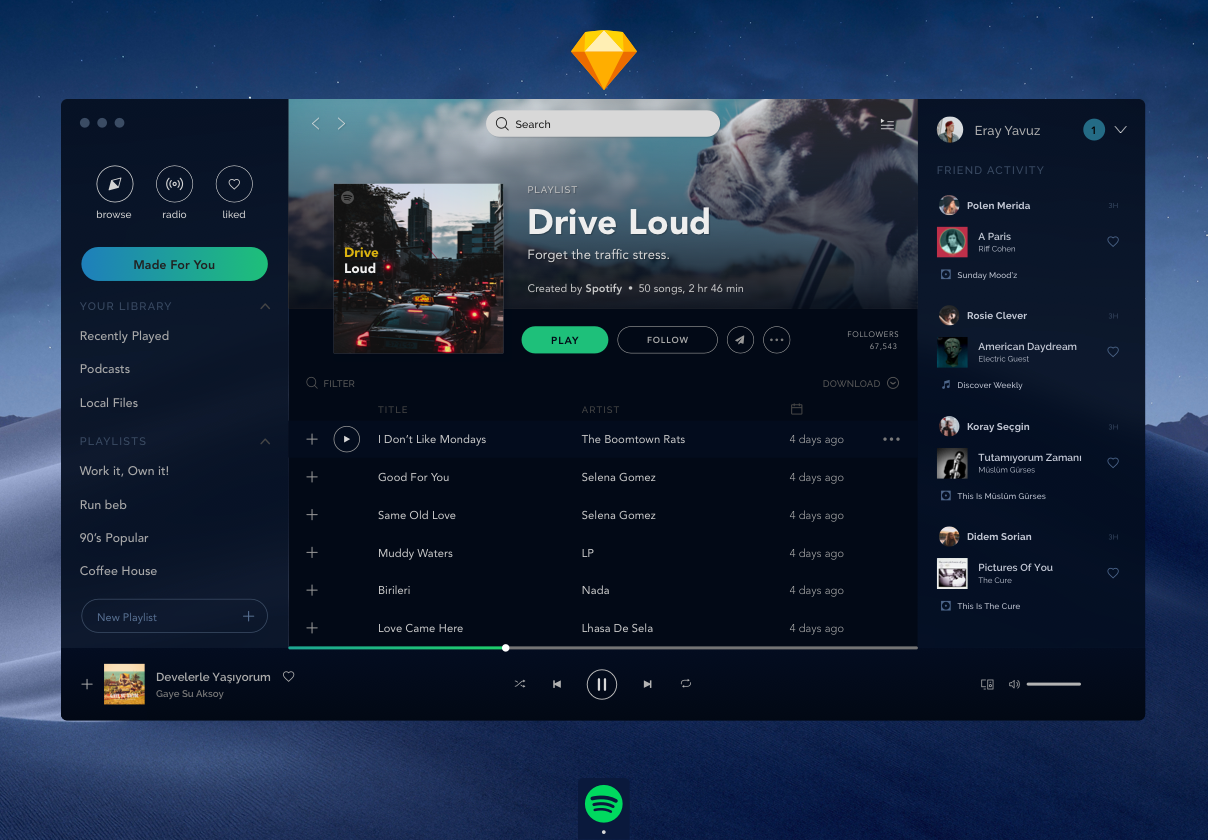
Task: Share the Drive Loud playlist
Action: point(740,340)
